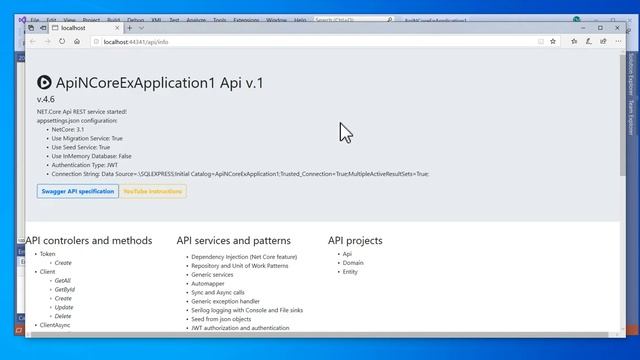Click Visual Studio account avatar icon
This screenshot has width=640, height=360.
point(576,20)
